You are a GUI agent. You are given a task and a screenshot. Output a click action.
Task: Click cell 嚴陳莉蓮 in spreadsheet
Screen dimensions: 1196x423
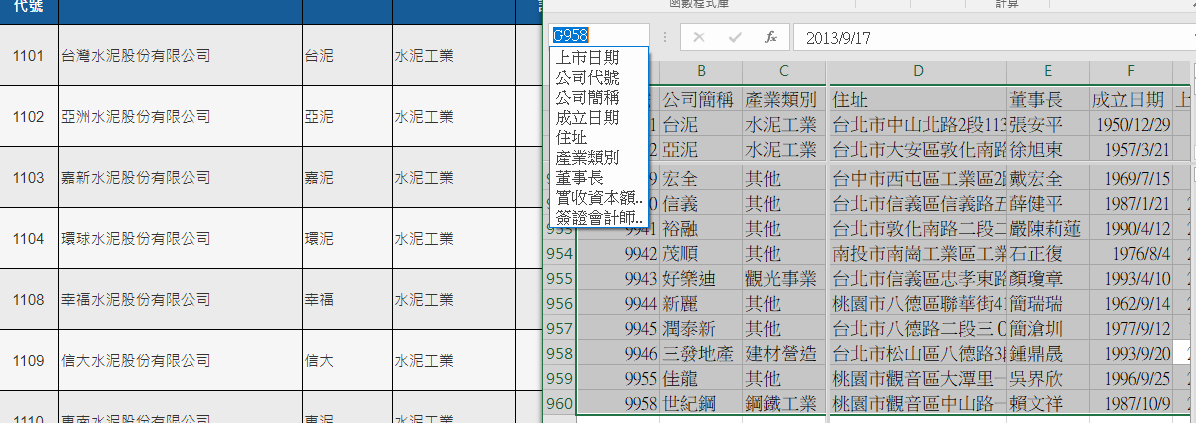click(x=1048, y=229)
